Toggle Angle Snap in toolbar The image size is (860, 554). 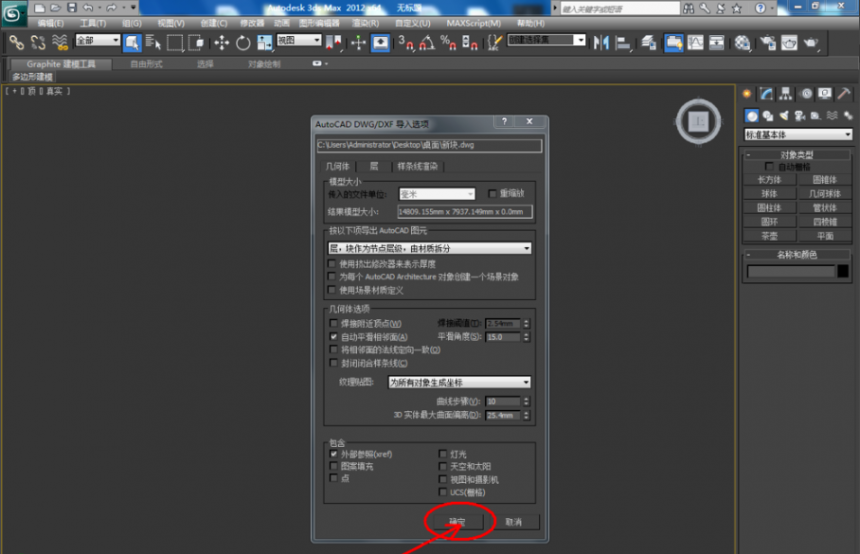coord(427,42)
